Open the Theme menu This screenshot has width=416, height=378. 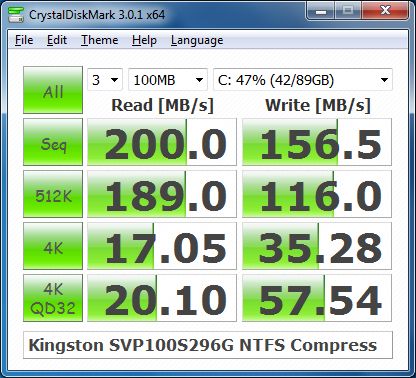pyautogui.click(x=99, y=40)
